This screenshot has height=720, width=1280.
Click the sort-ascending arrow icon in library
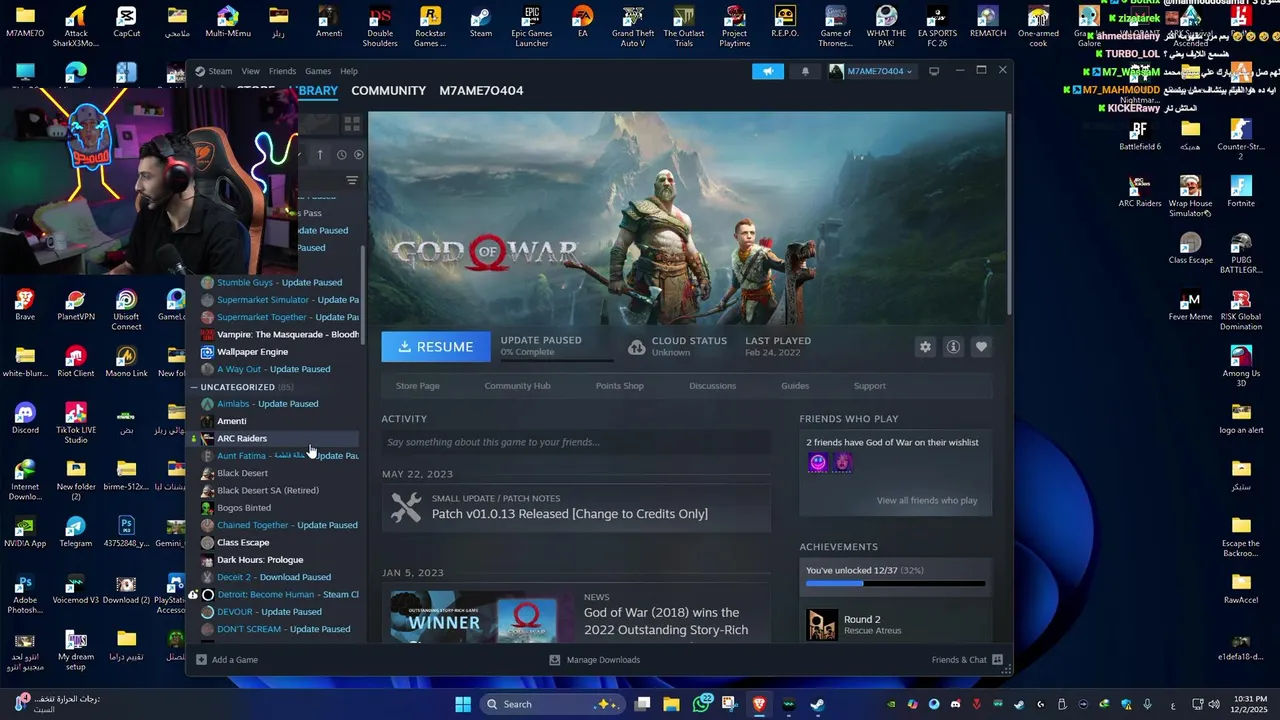click(x=320, y=154)
